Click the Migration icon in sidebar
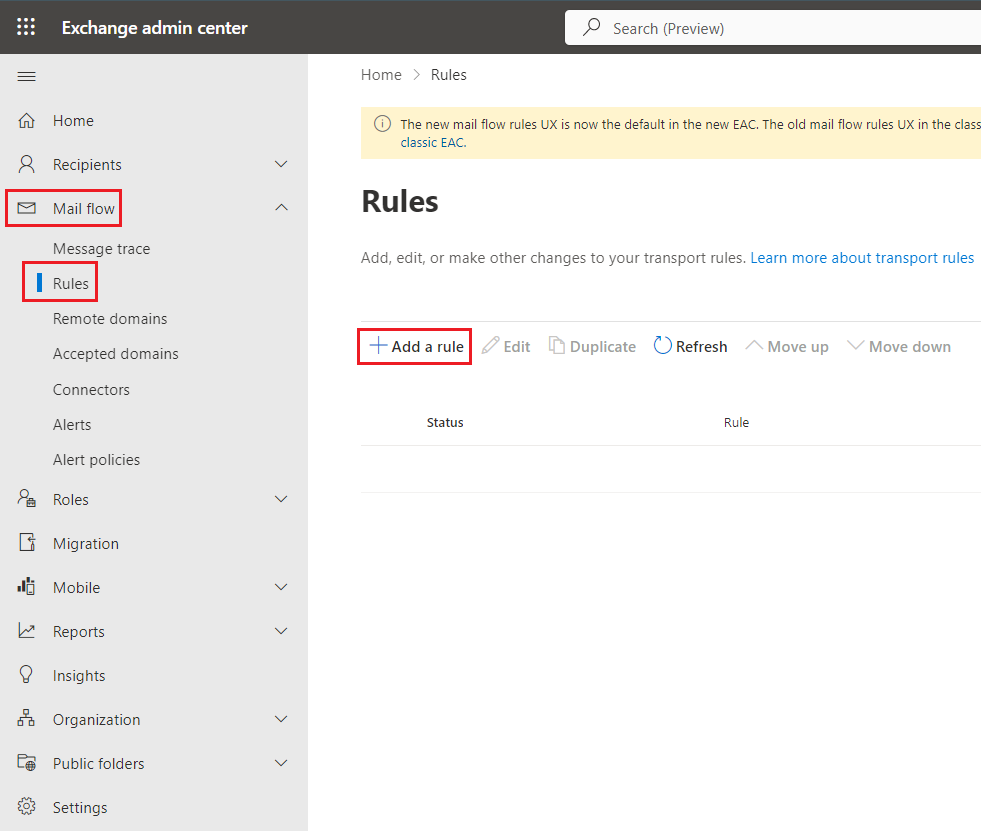 [x=27, y=543]
